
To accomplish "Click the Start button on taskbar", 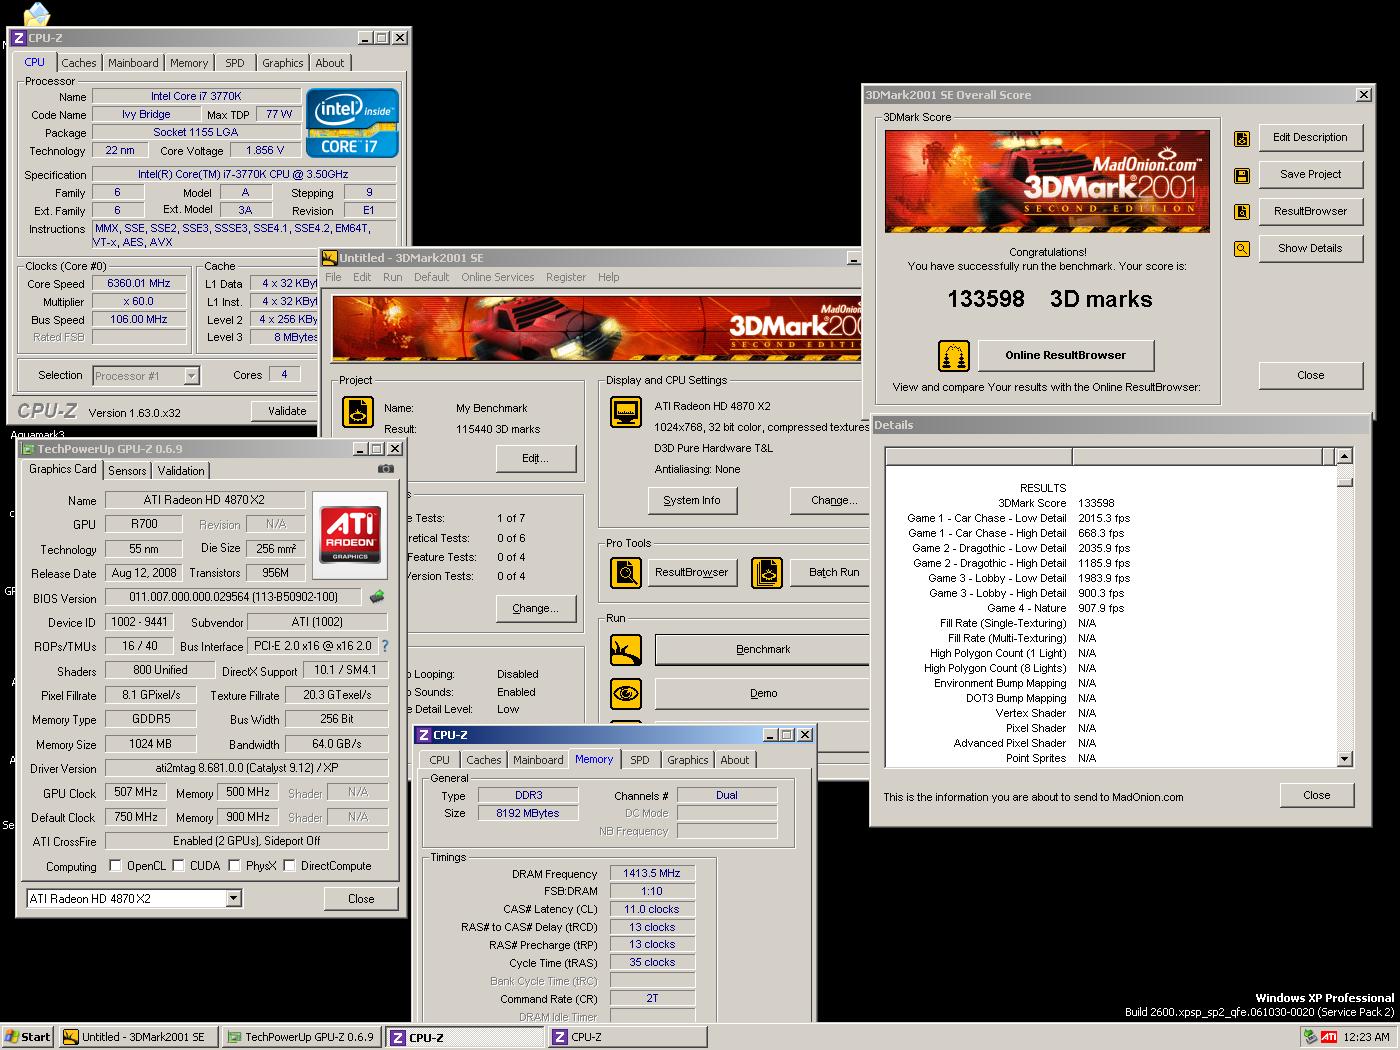I will [28, 1037].
